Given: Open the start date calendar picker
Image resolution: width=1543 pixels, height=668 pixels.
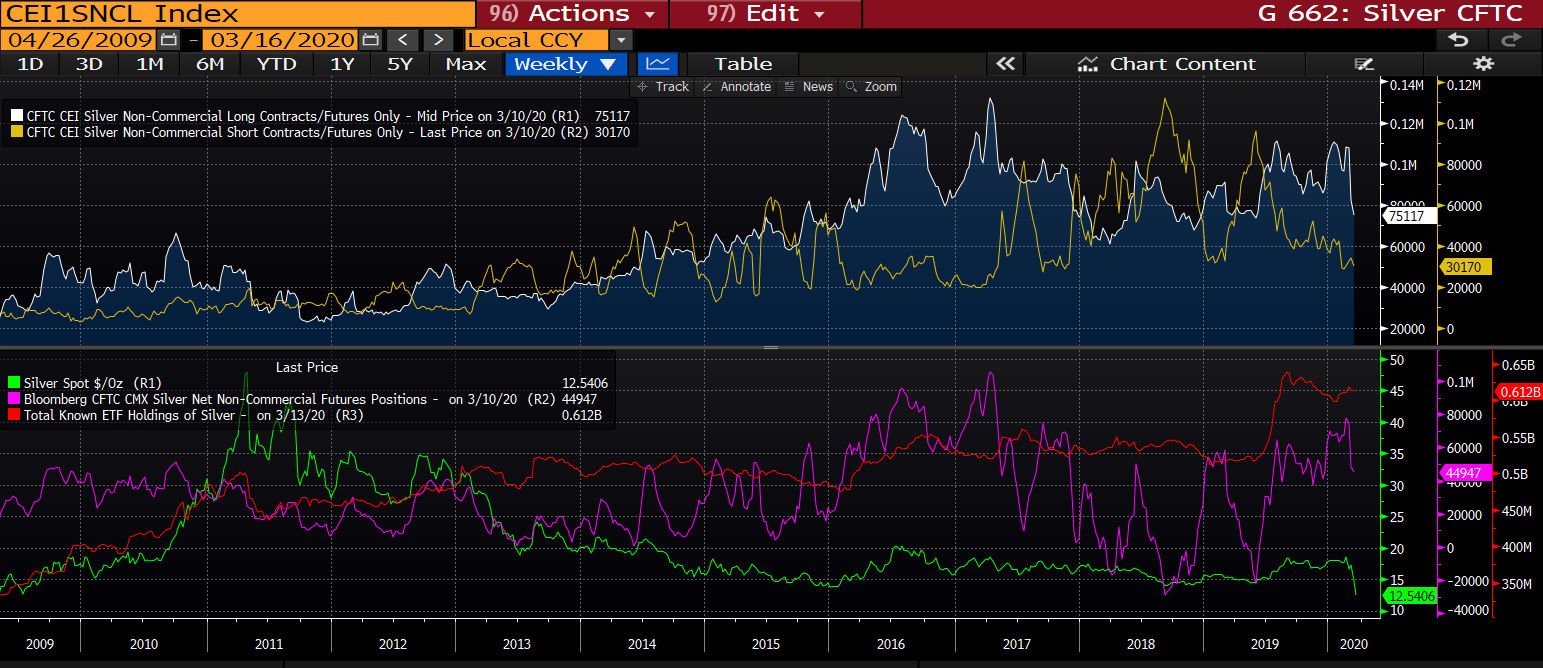Looking at the screenshot, I should [x=168, y=40].
